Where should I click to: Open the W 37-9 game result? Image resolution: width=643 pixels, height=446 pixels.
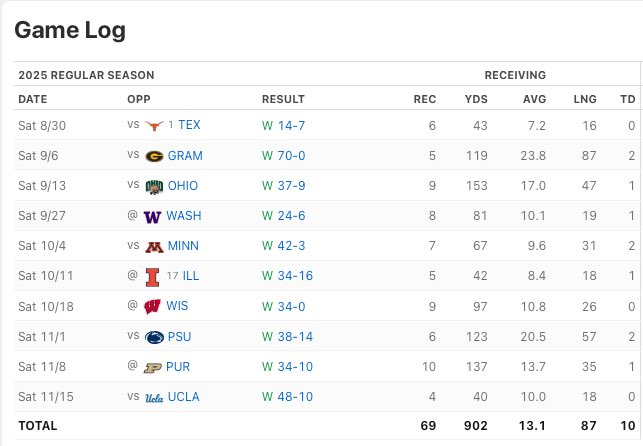click(283, 186)
